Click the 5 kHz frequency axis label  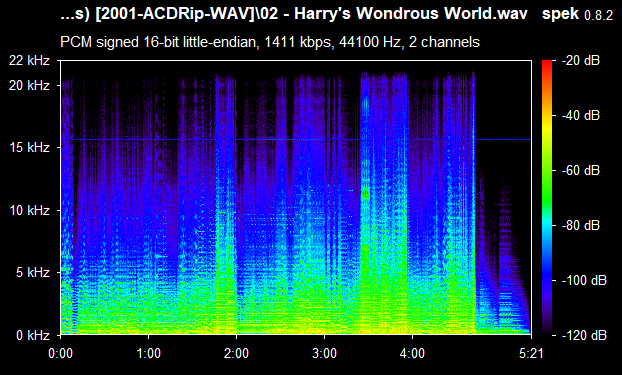pyautogui.click(x=33, y=273)
